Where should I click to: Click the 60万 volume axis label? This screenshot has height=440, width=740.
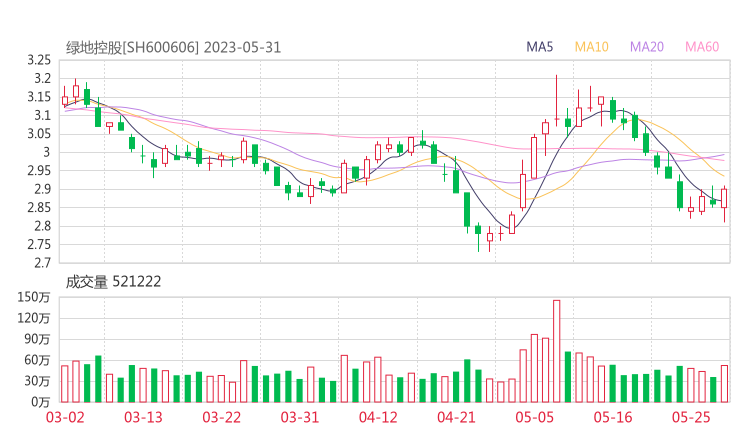(x=37, y=360)
